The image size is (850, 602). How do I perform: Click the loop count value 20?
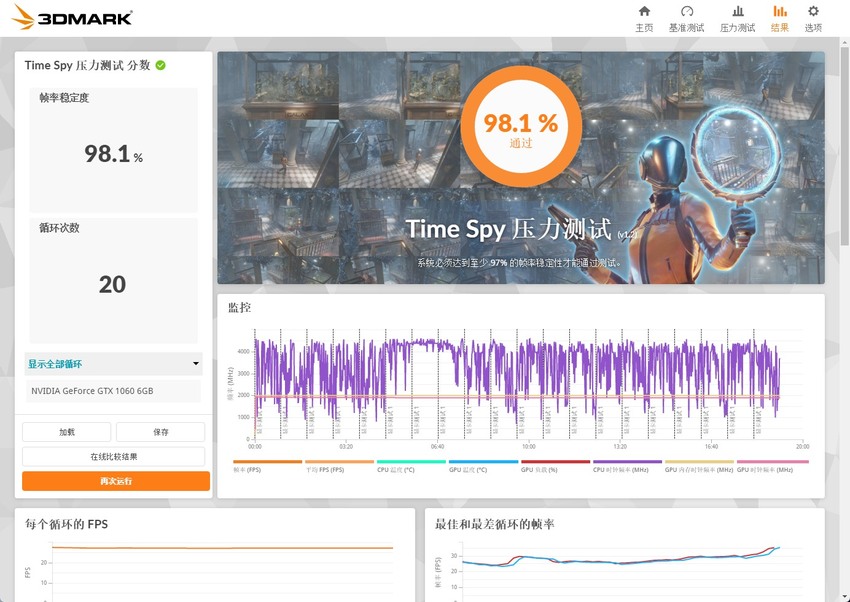112,284
